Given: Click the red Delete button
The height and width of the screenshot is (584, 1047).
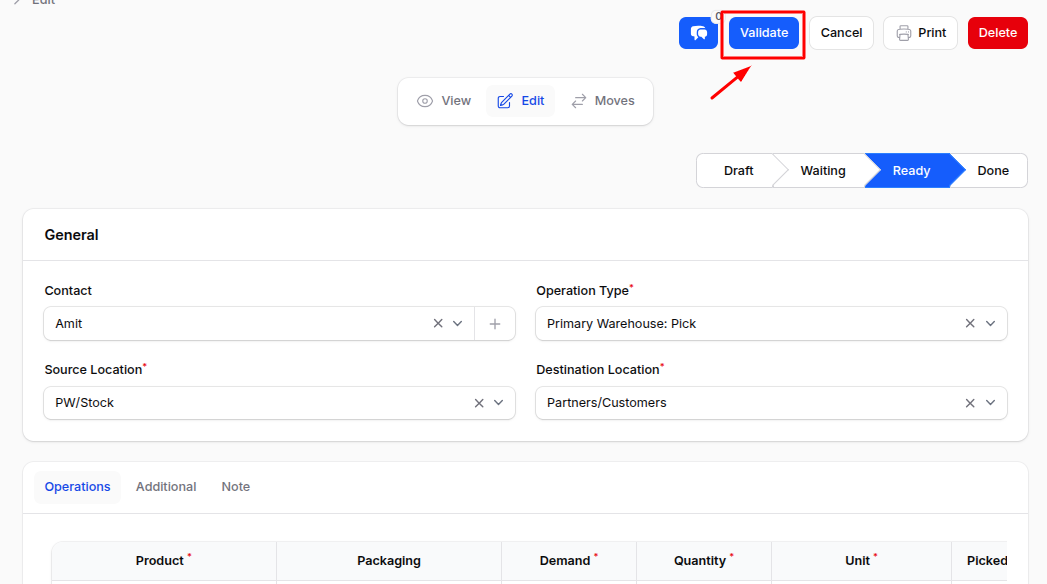Looking at the screenshot, I should [997, 32].
